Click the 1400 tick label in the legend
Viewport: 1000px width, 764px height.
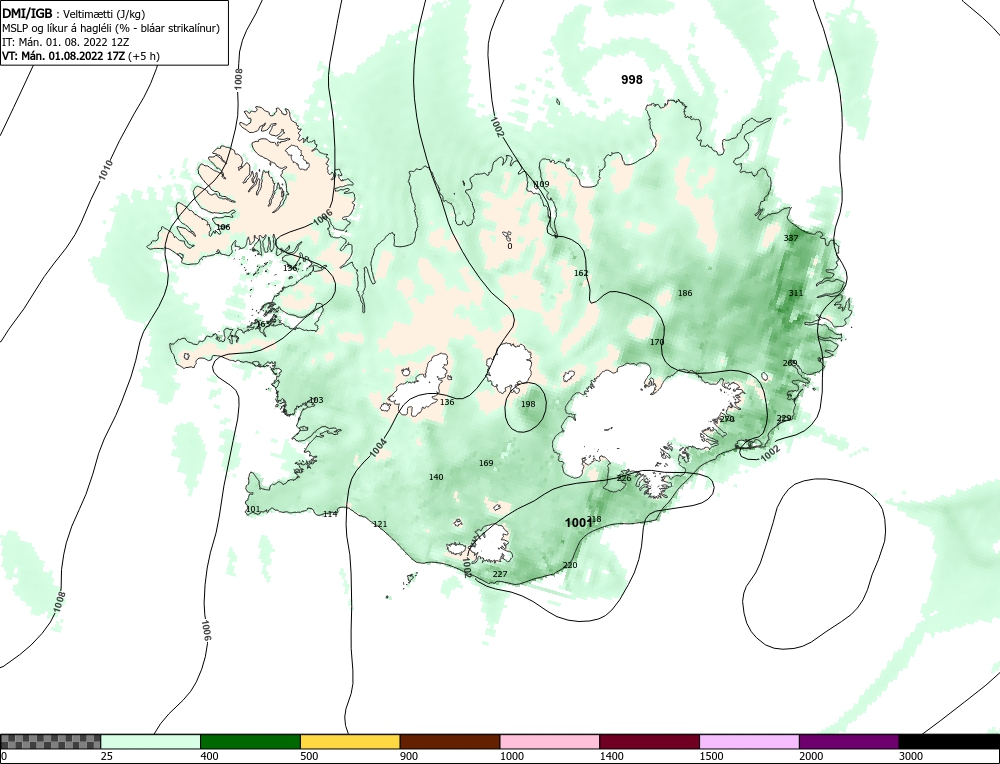point(611,757)
